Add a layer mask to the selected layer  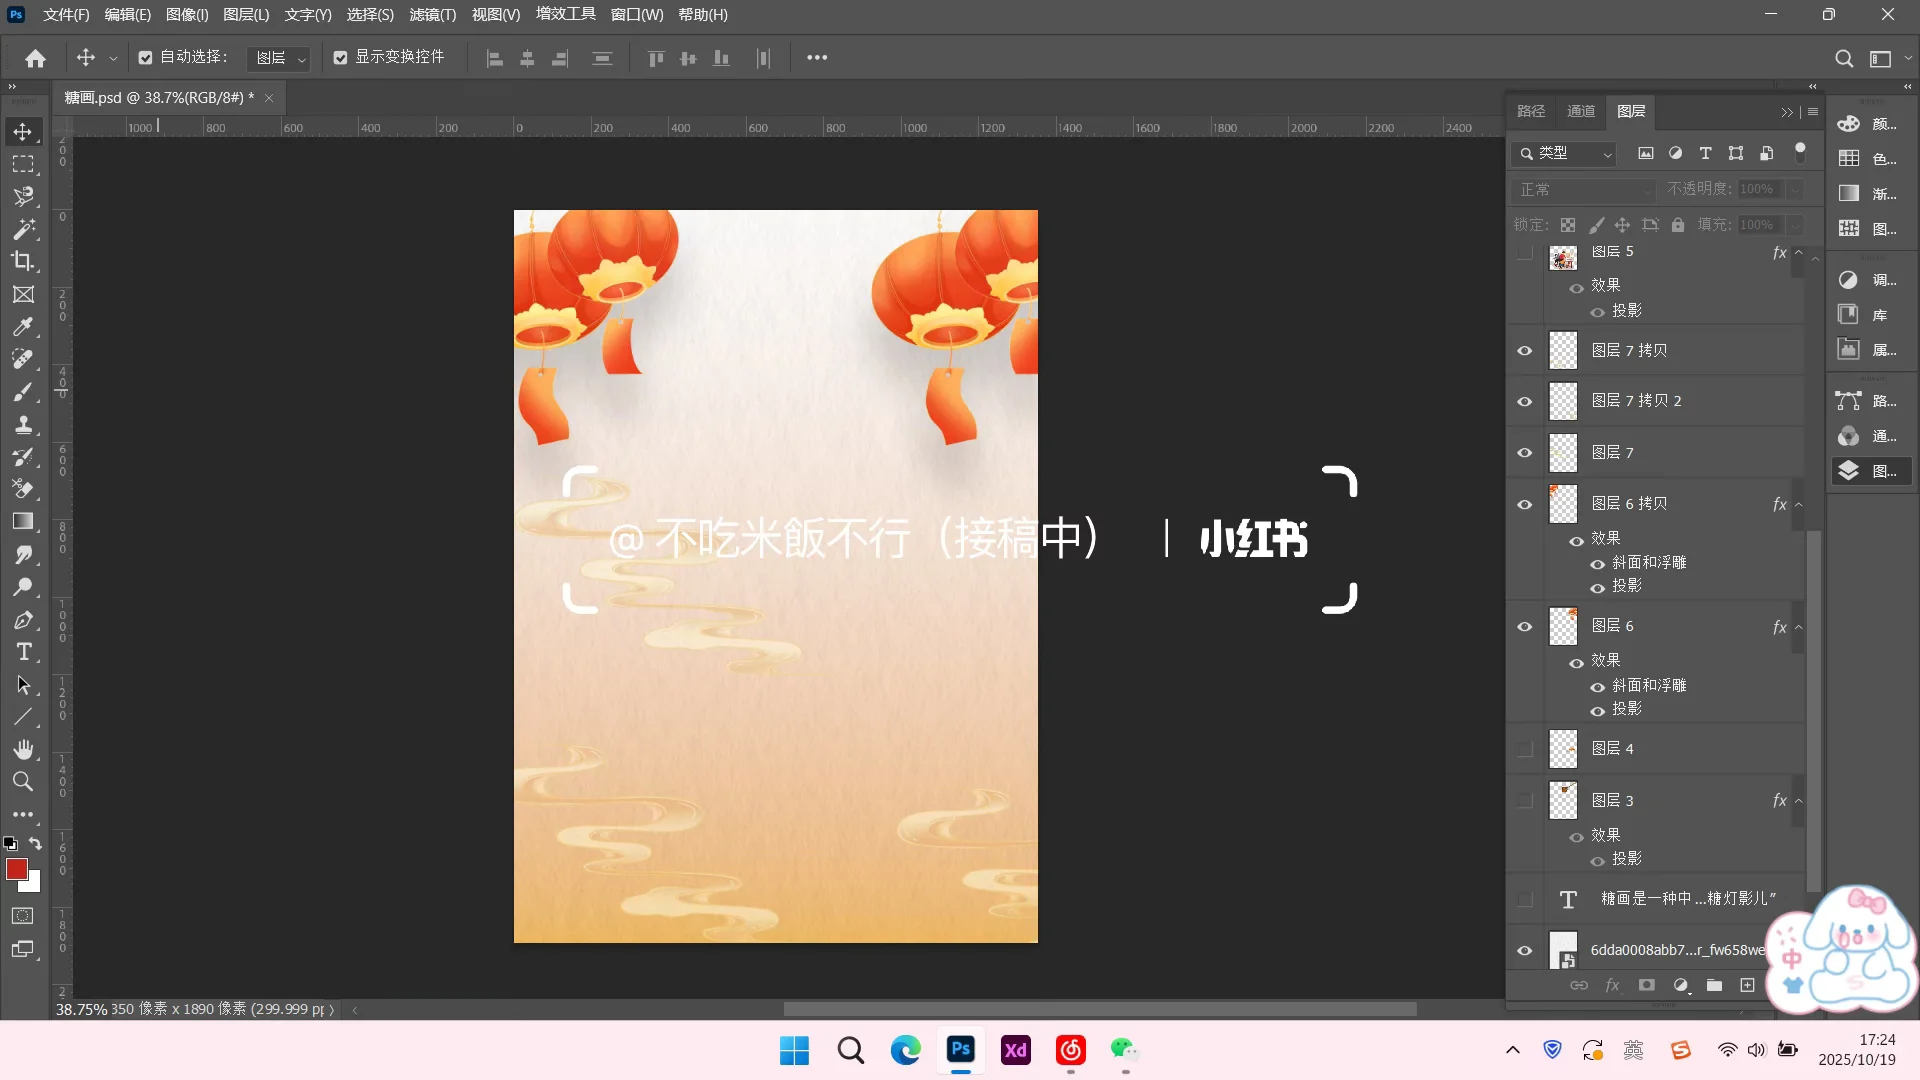pyautogui.click(x=1647, y=985)
